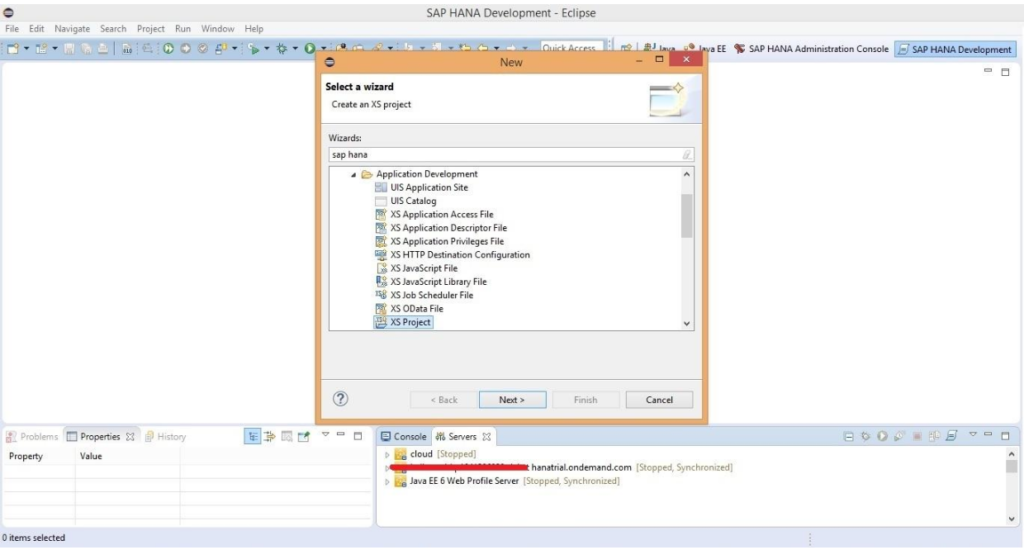Open the Window menu
Viewport: 1024px width, 550px height.
(217, 29)
